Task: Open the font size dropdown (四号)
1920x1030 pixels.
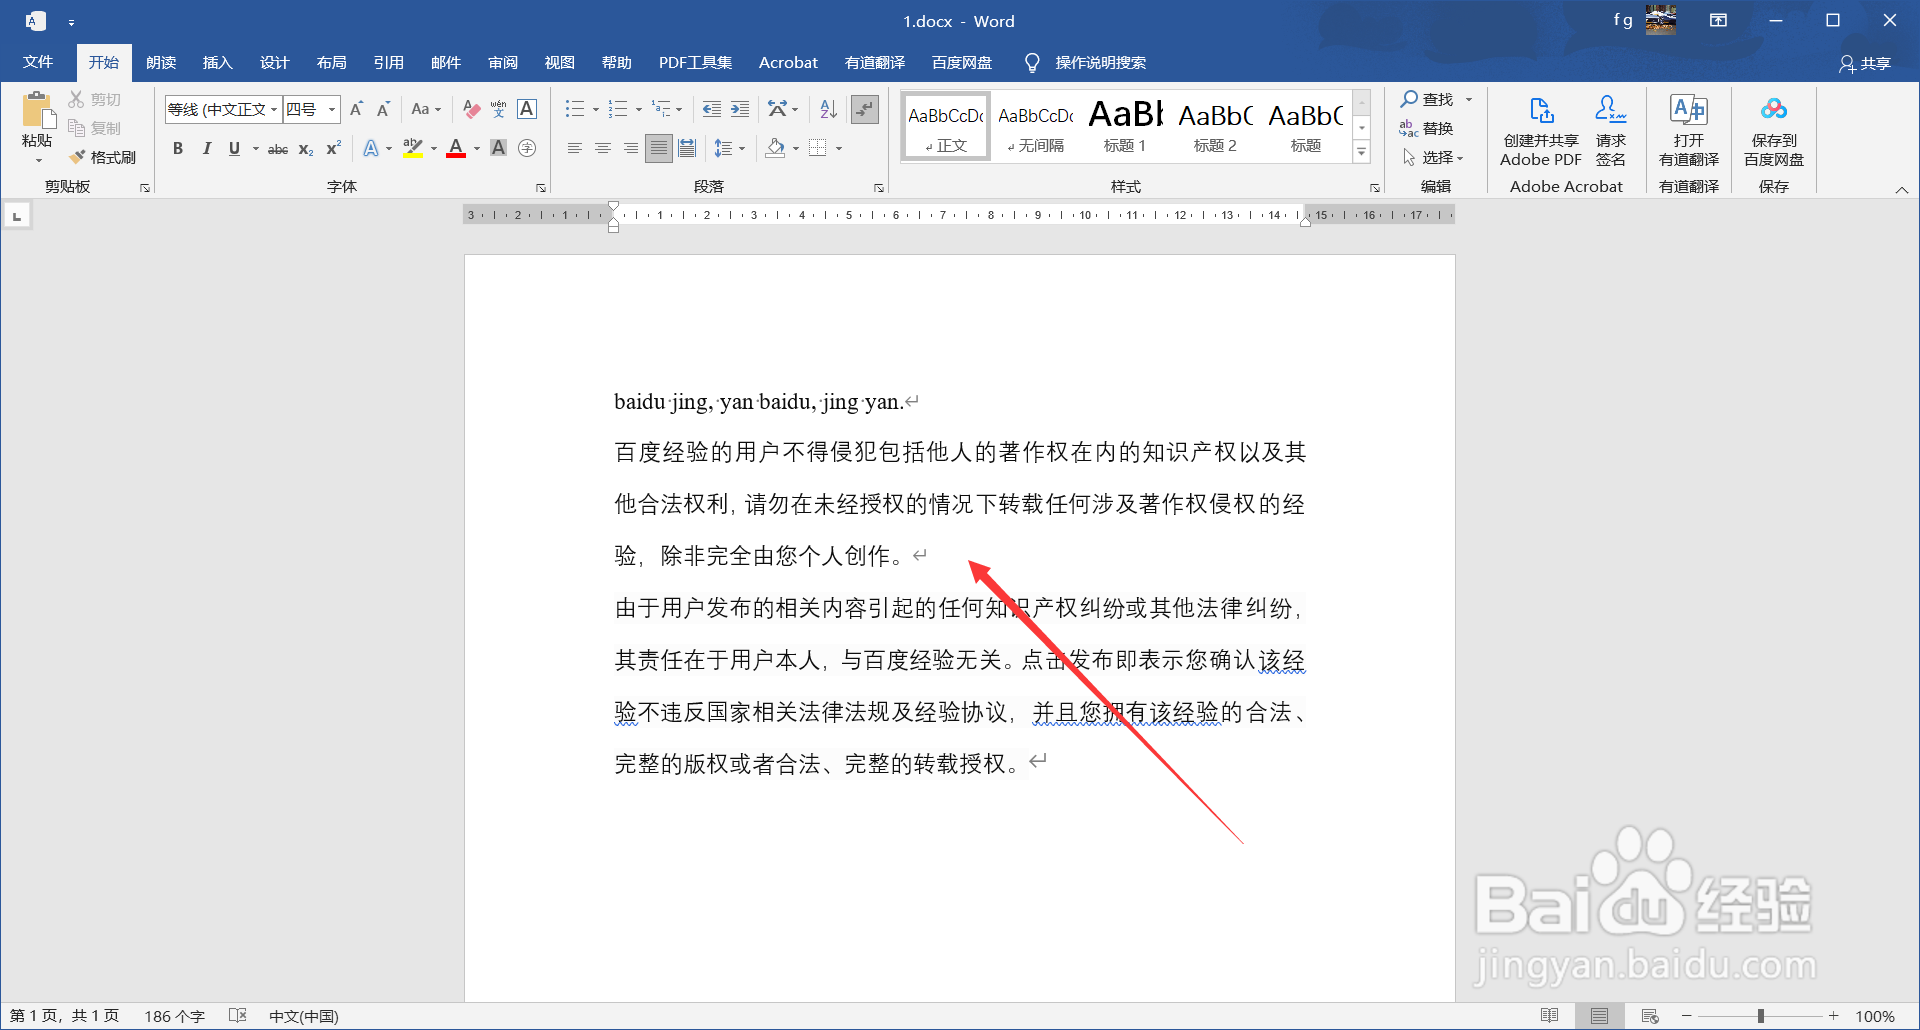Action: [332, 109]
